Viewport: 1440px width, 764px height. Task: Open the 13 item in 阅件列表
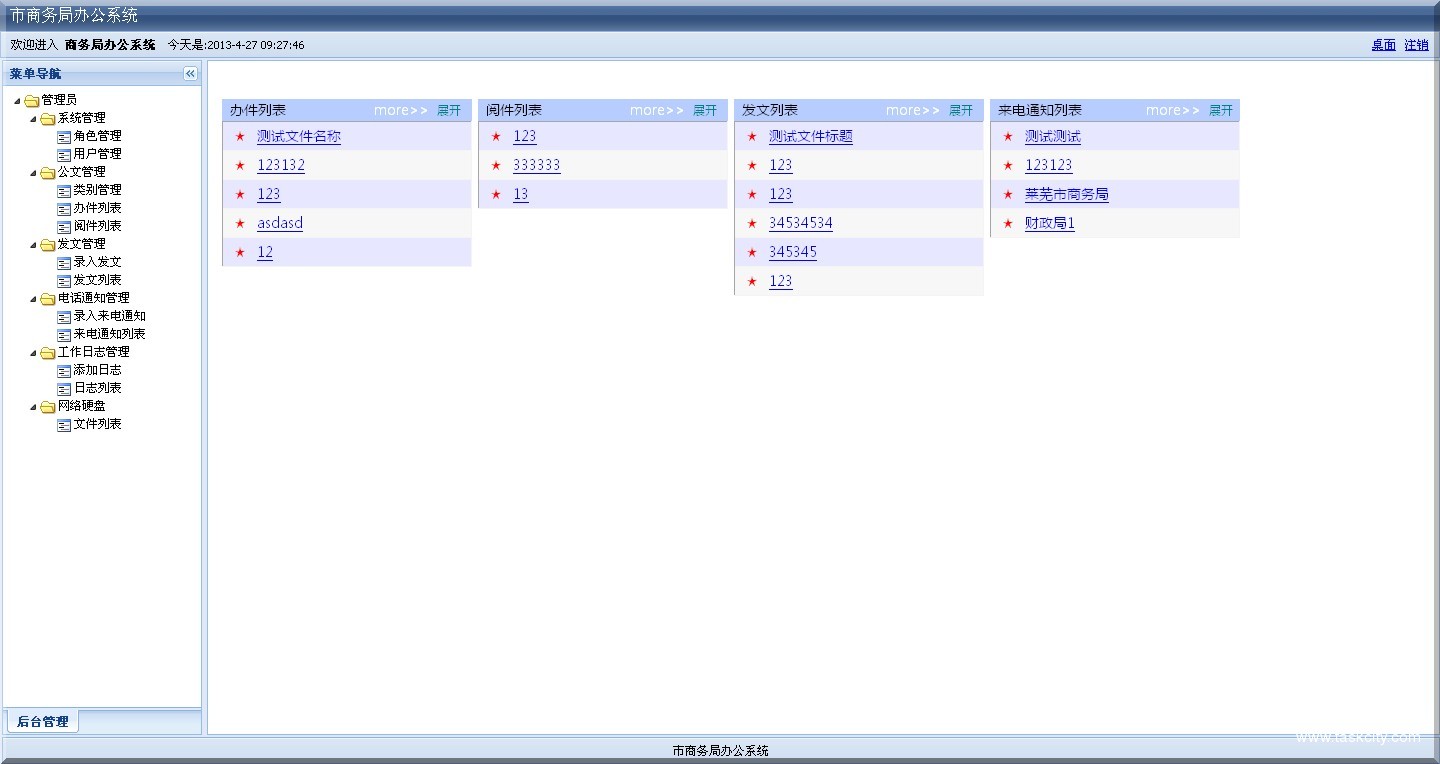coord(521,194)
